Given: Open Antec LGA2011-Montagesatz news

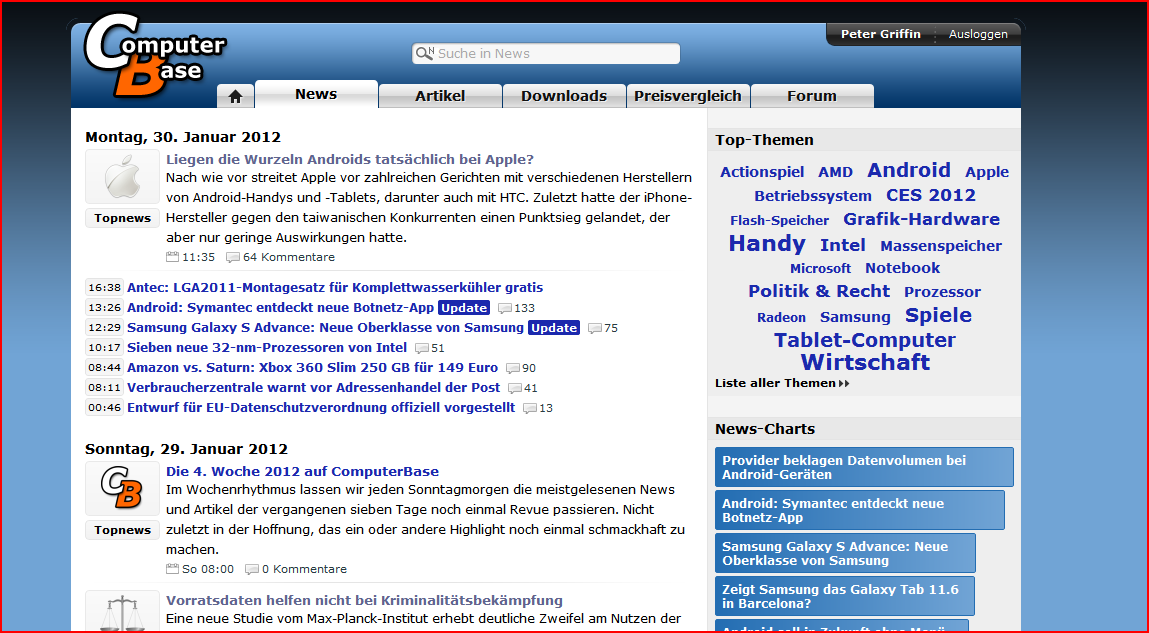Looking at the screenshot, I should point(335,287).
